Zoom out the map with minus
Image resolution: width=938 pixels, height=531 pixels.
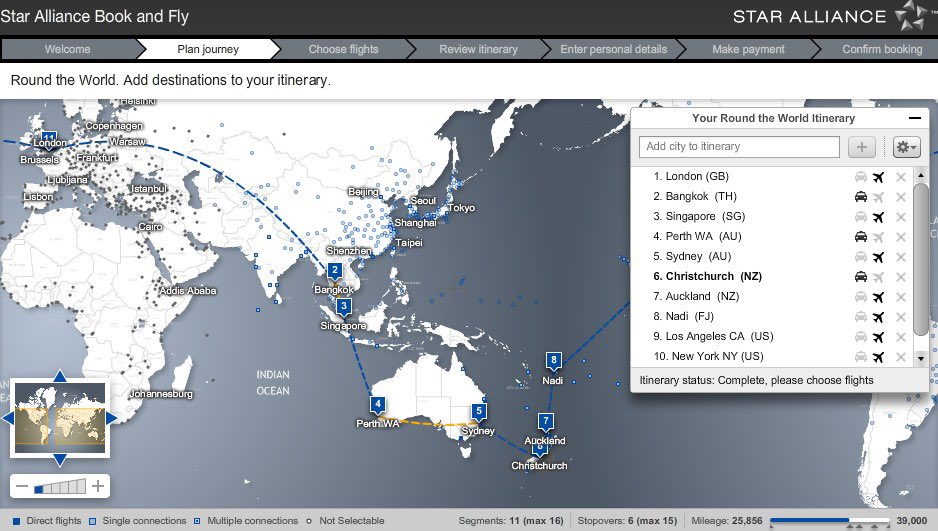pos(22,486)
